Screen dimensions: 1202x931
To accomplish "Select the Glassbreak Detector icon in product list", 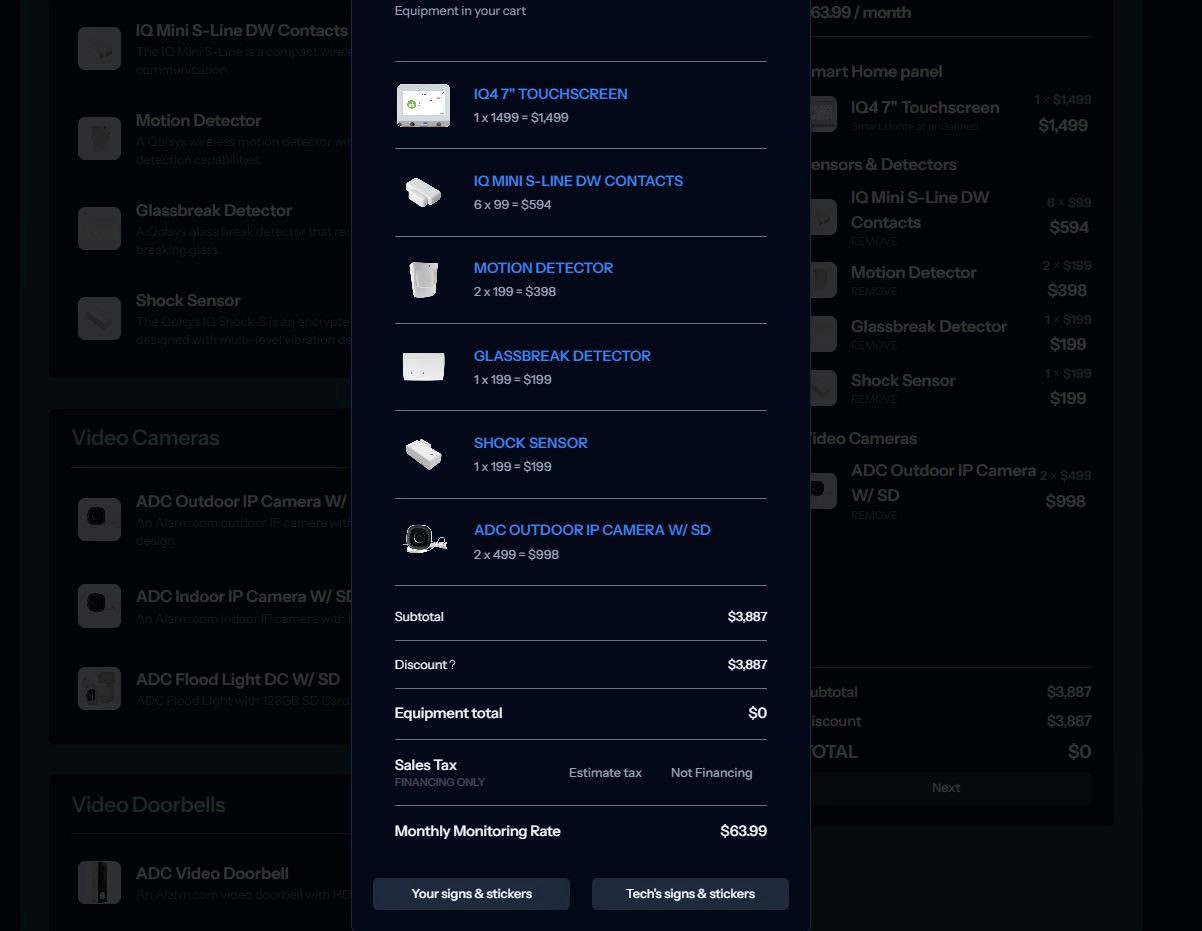I will (x=100, y=228).
